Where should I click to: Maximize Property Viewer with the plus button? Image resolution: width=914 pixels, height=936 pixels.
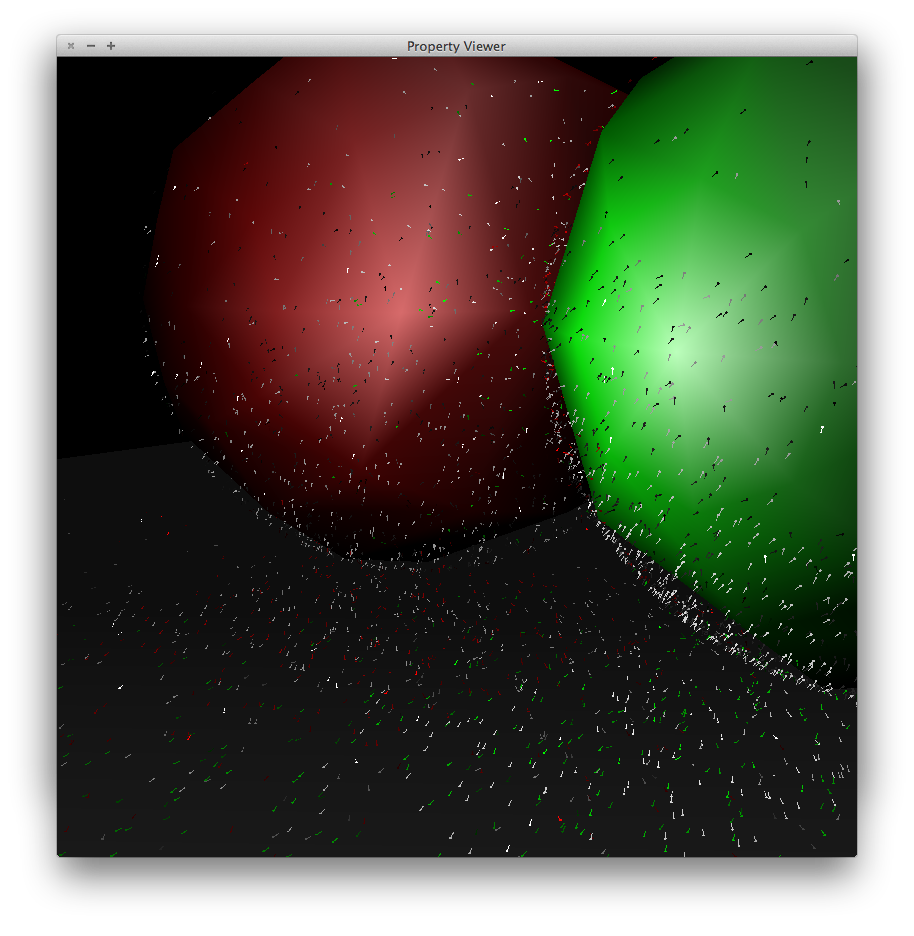[x=111, y=46]
